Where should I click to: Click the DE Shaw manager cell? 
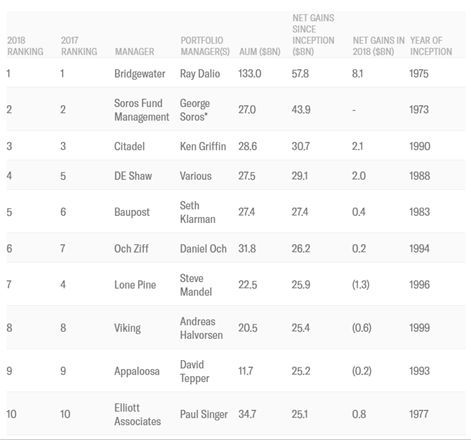click(133, 176)
